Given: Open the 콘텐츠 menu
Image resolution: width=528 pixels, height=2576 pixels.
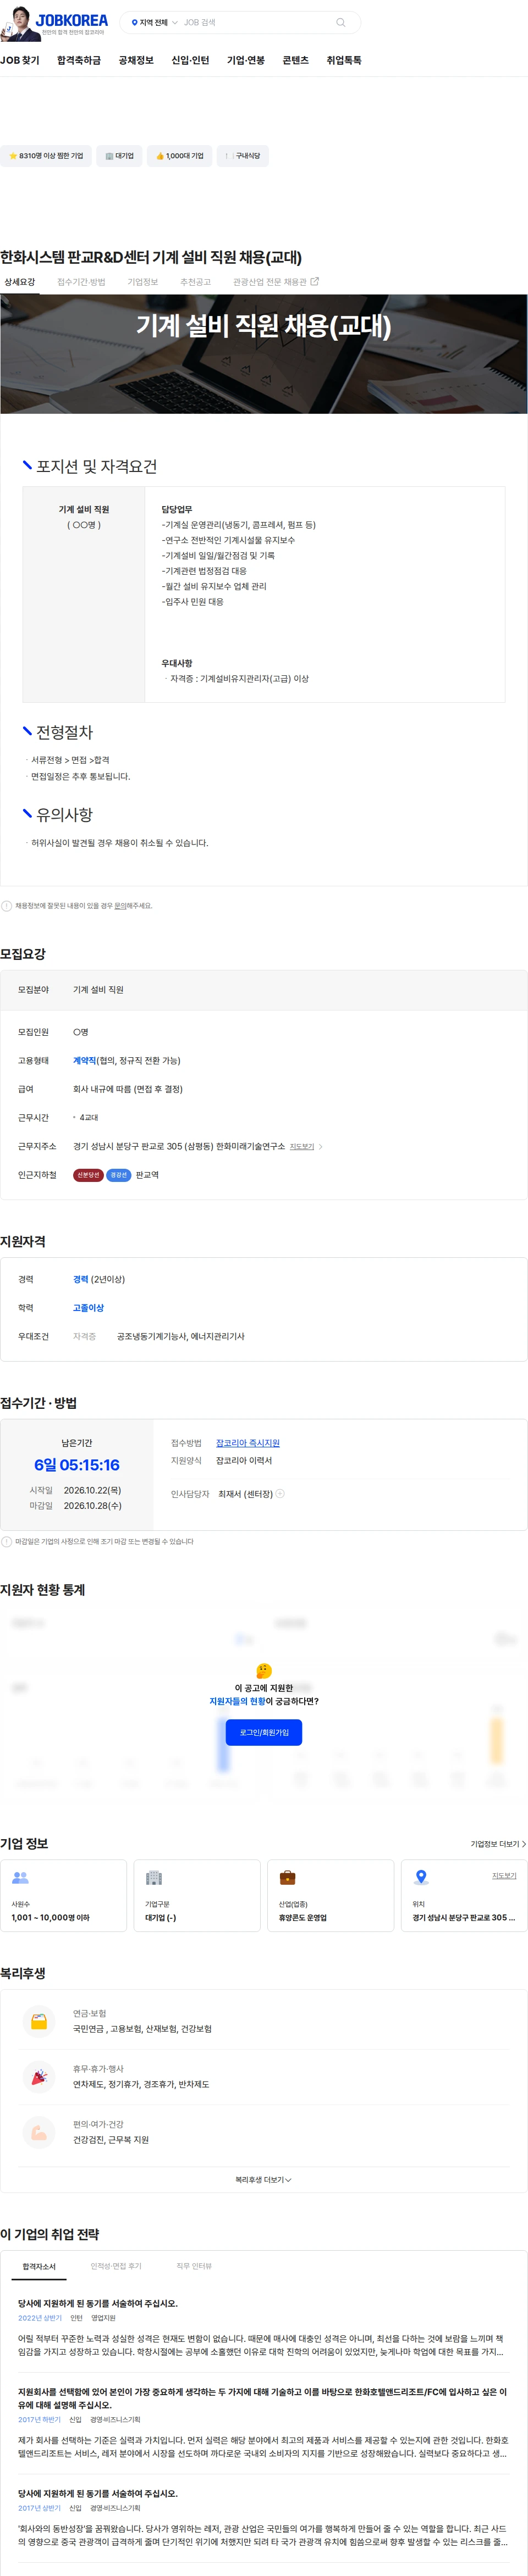Looking at the screenshot, I should click(296, 60).
